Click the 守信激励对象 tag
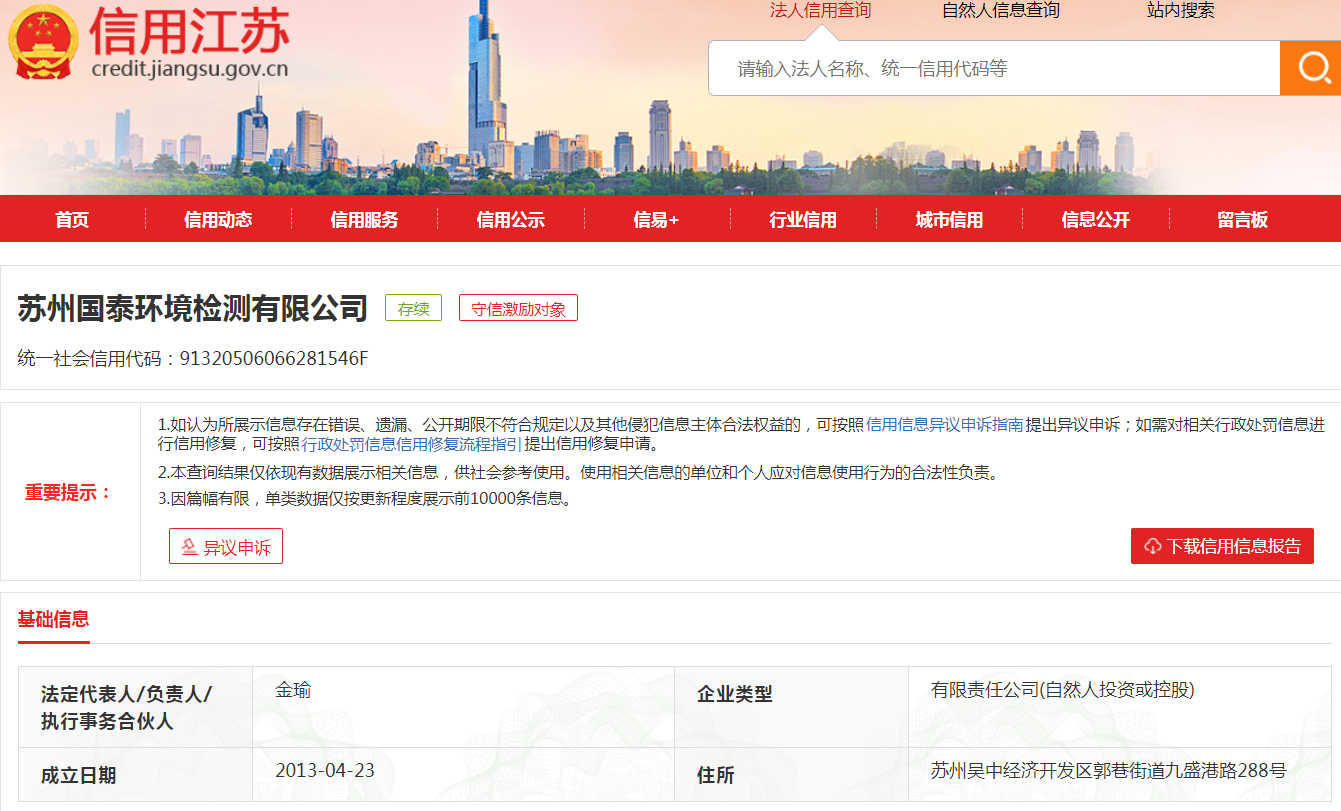 518,309
